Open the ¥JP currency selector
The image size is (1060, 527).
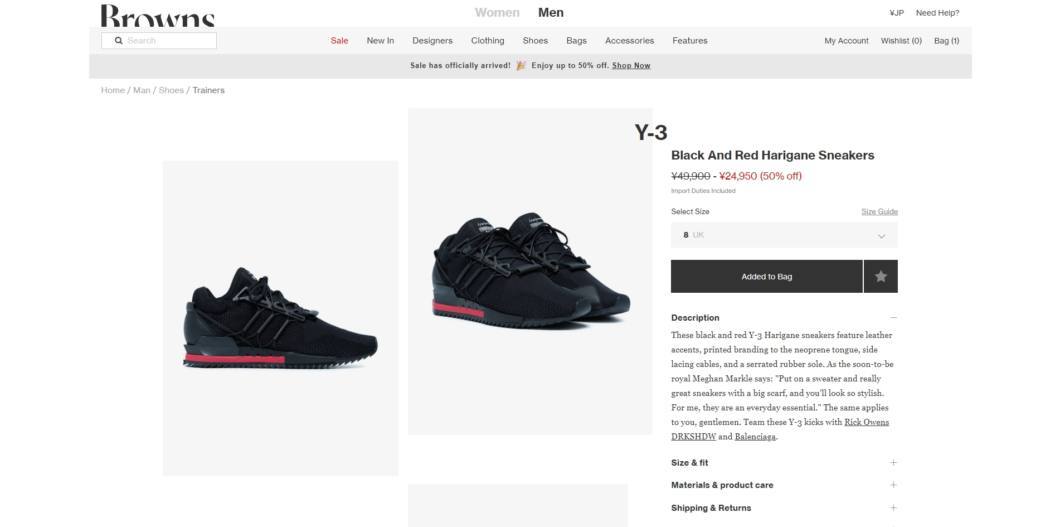click(896, 13)
